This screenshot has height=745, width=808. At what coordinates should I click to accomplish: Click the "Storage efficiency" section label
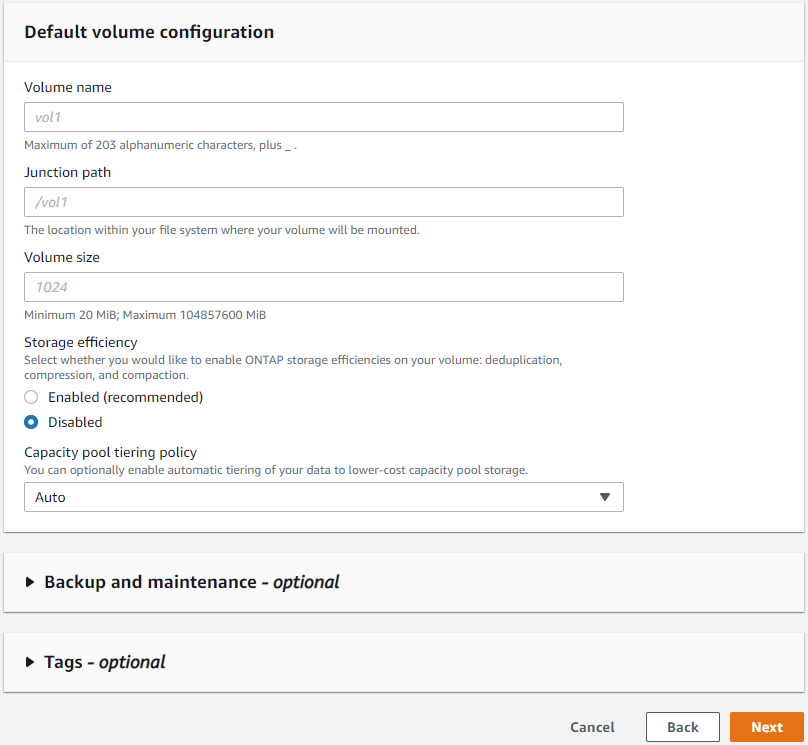coord(81,342)
